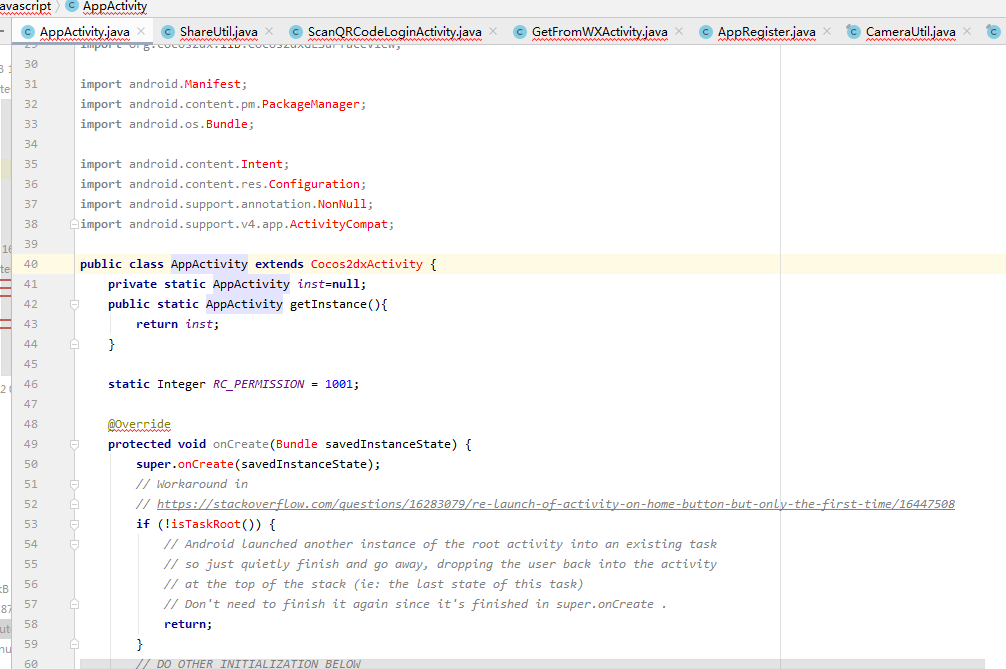Click the class icon on ShareUtil.java tab
Screen dimensions: 1006x669
click(168, 32)
